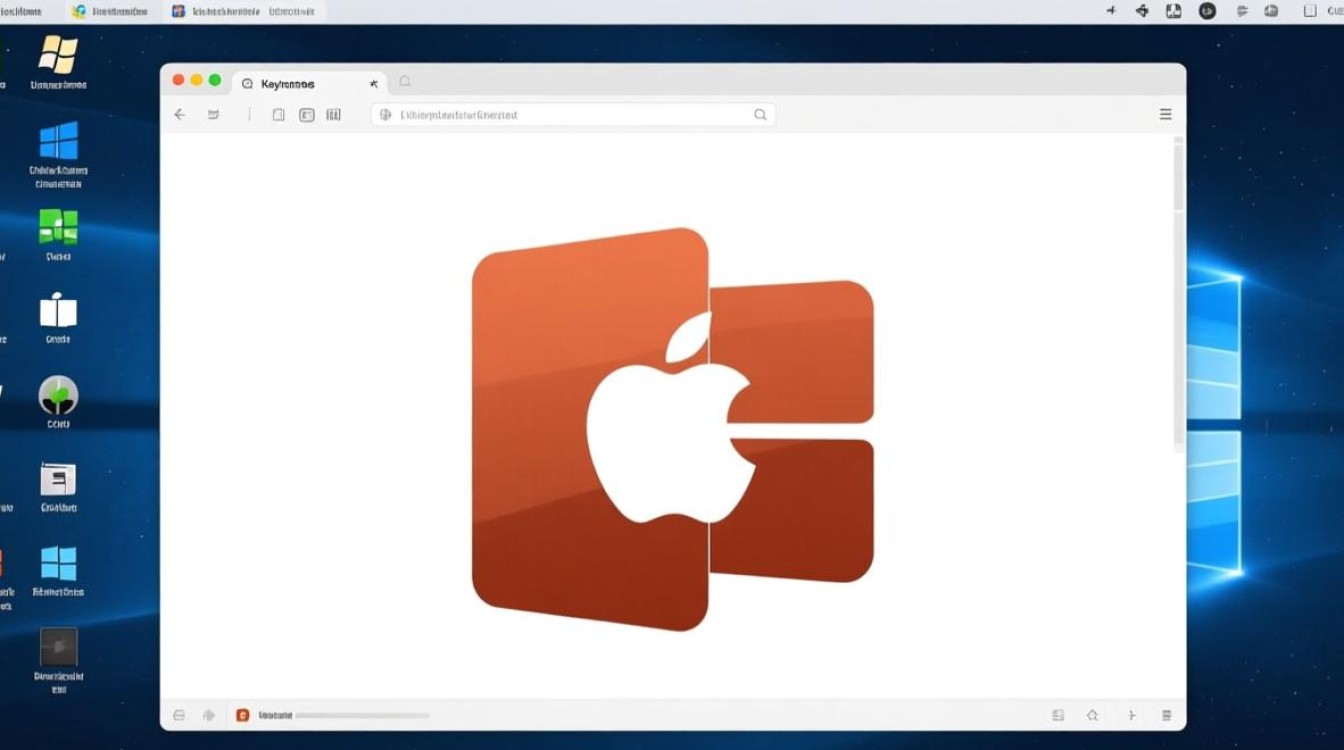
Task: Open the white gift box desktop icon
Action: [58, 311]
